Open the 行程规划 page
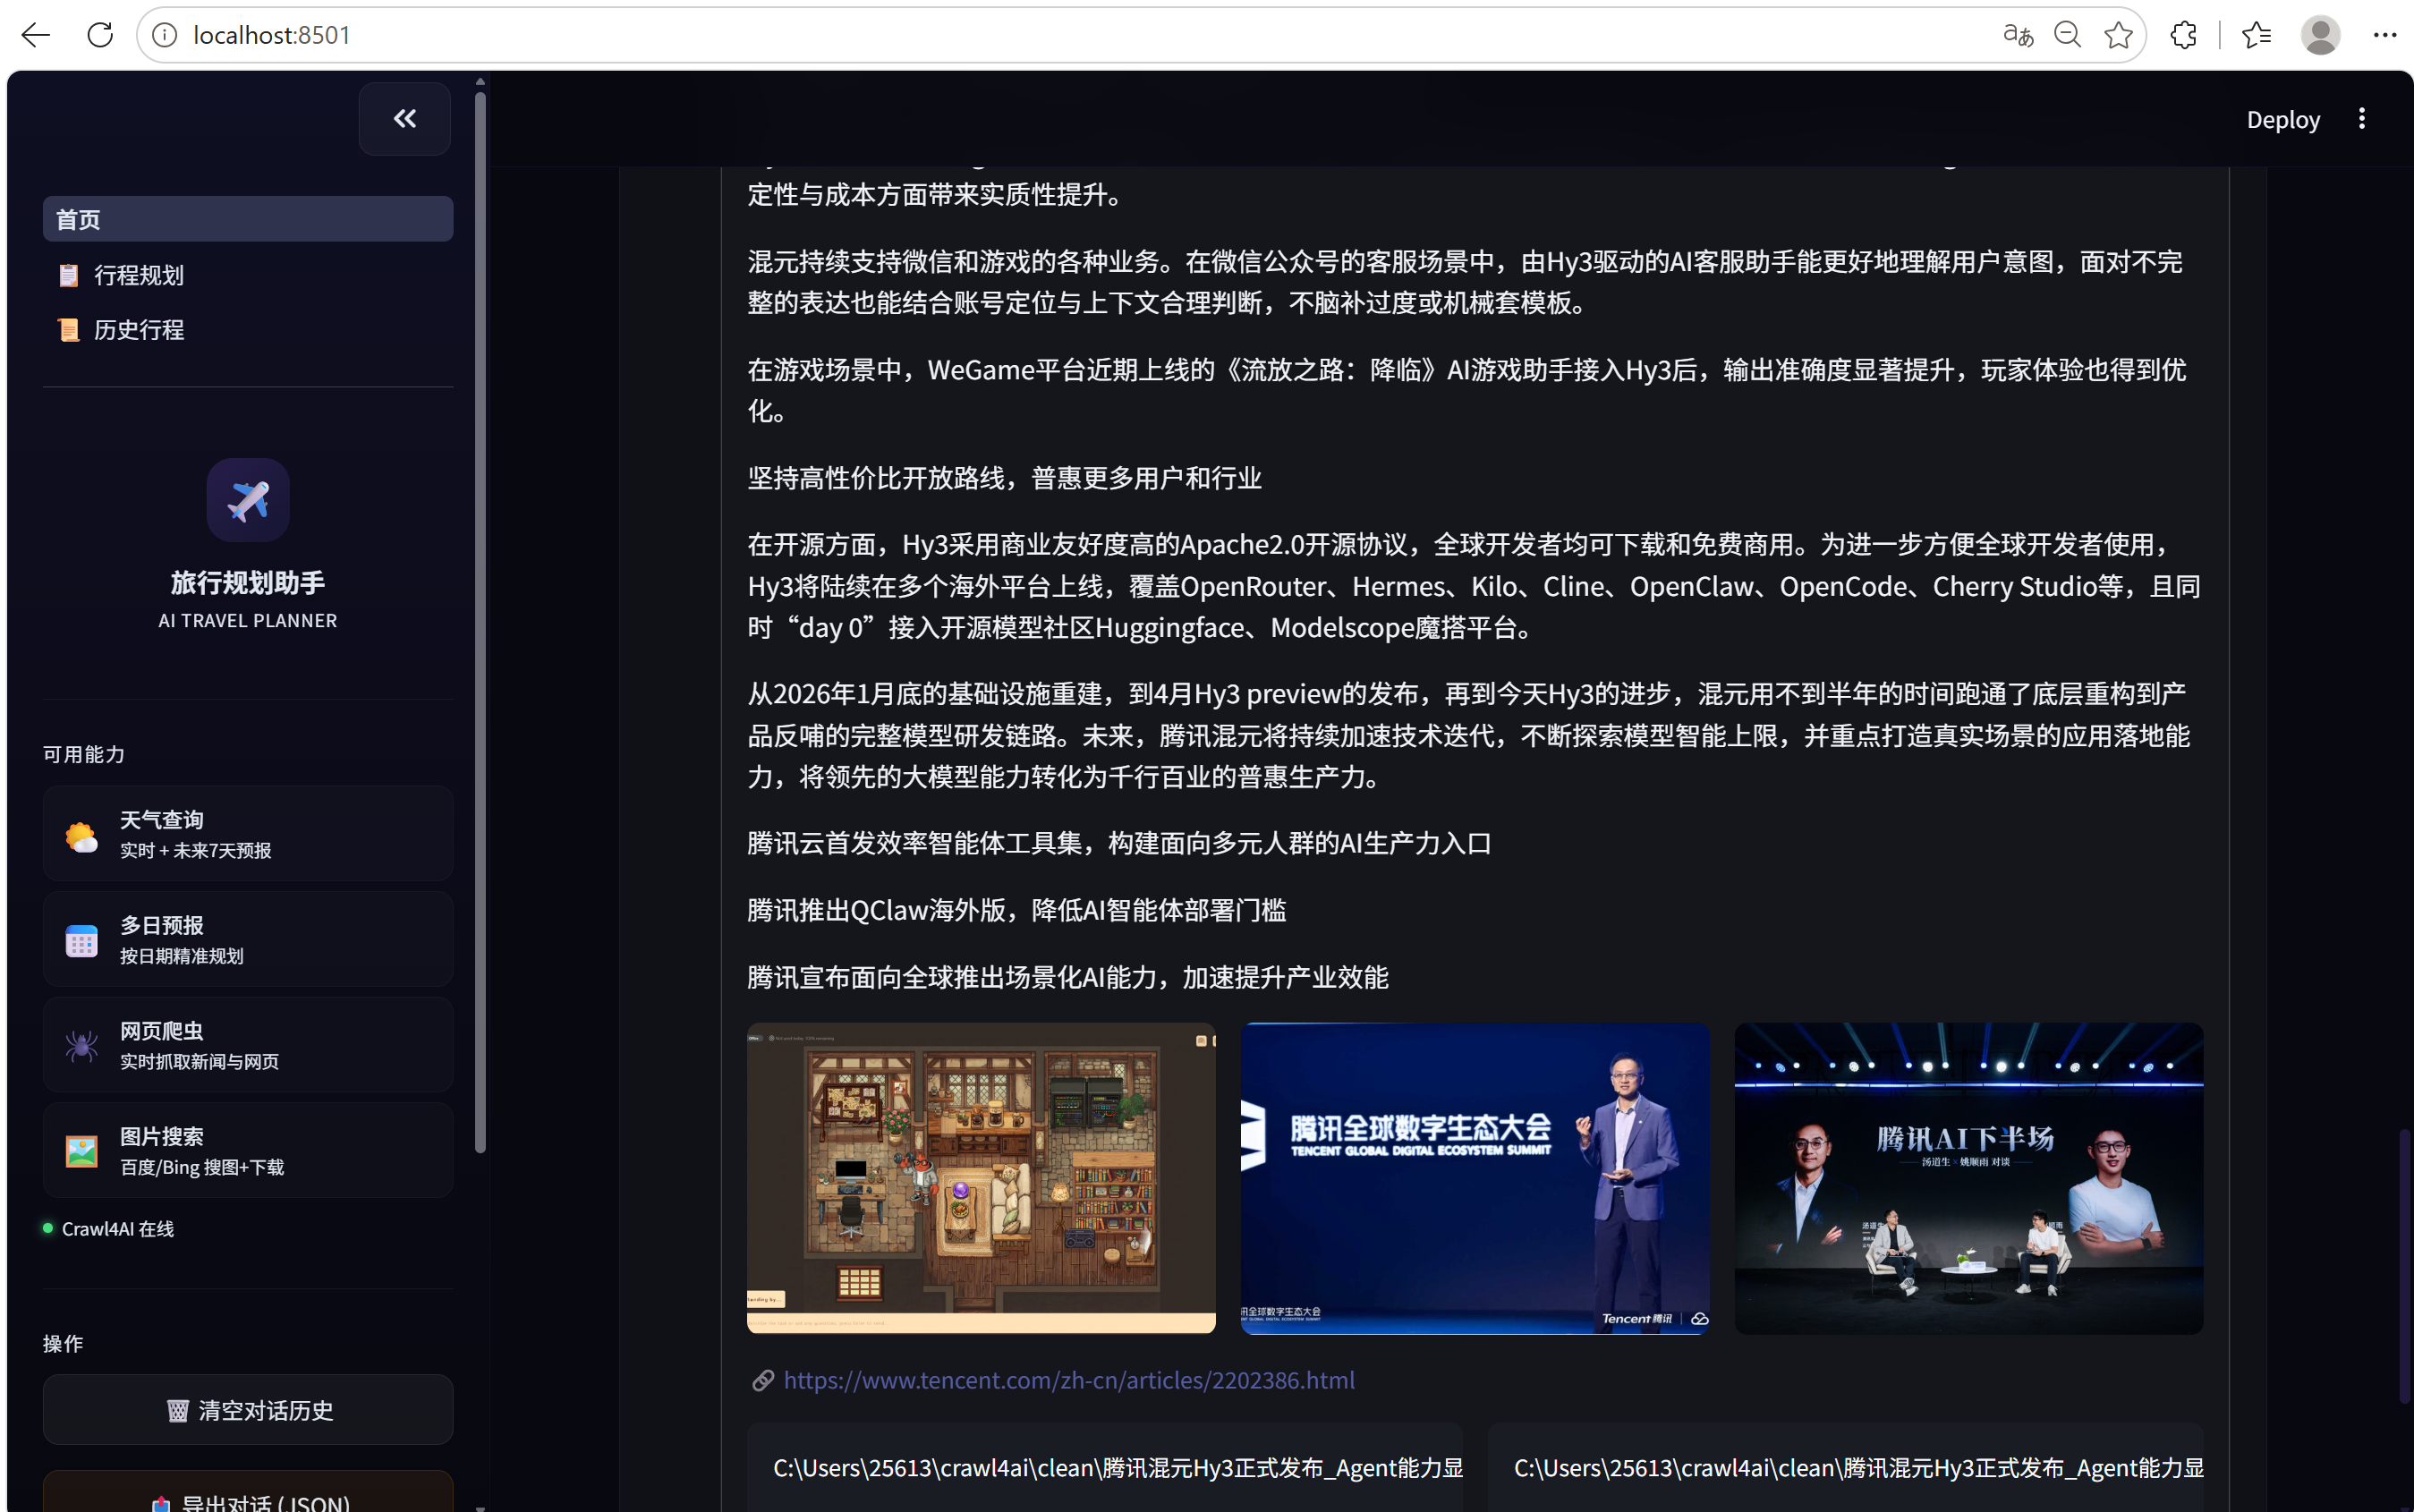This screenshot has height=1512, width=2414. [248, 275]
